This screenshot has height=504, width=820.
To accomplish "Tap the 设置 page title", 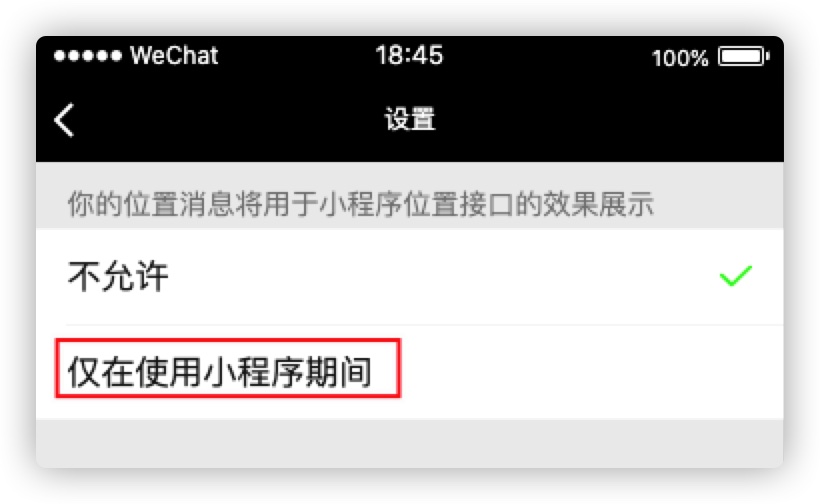I will click(410, 119).
